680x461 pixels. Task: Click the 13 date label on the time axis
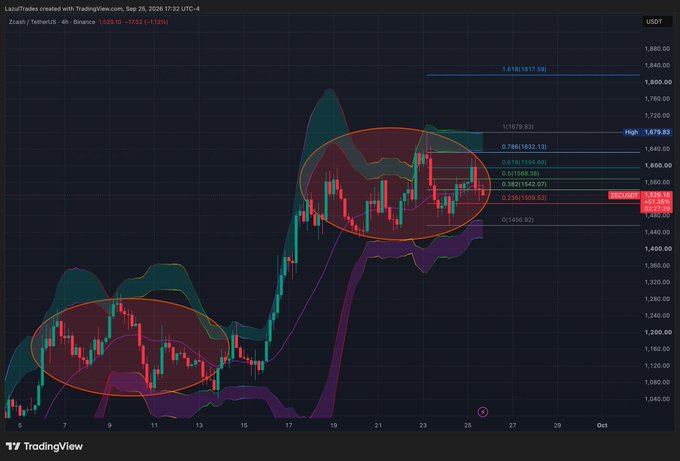pos(199,425)
